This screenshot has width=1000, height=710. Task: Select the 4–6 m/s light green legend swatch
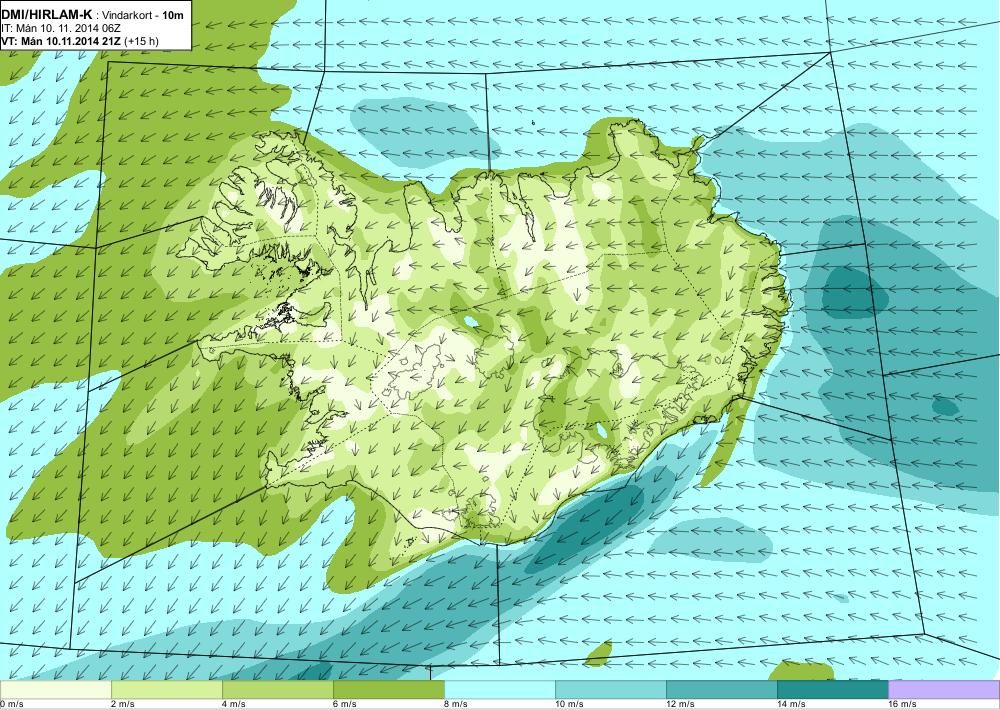click(277, 690)
